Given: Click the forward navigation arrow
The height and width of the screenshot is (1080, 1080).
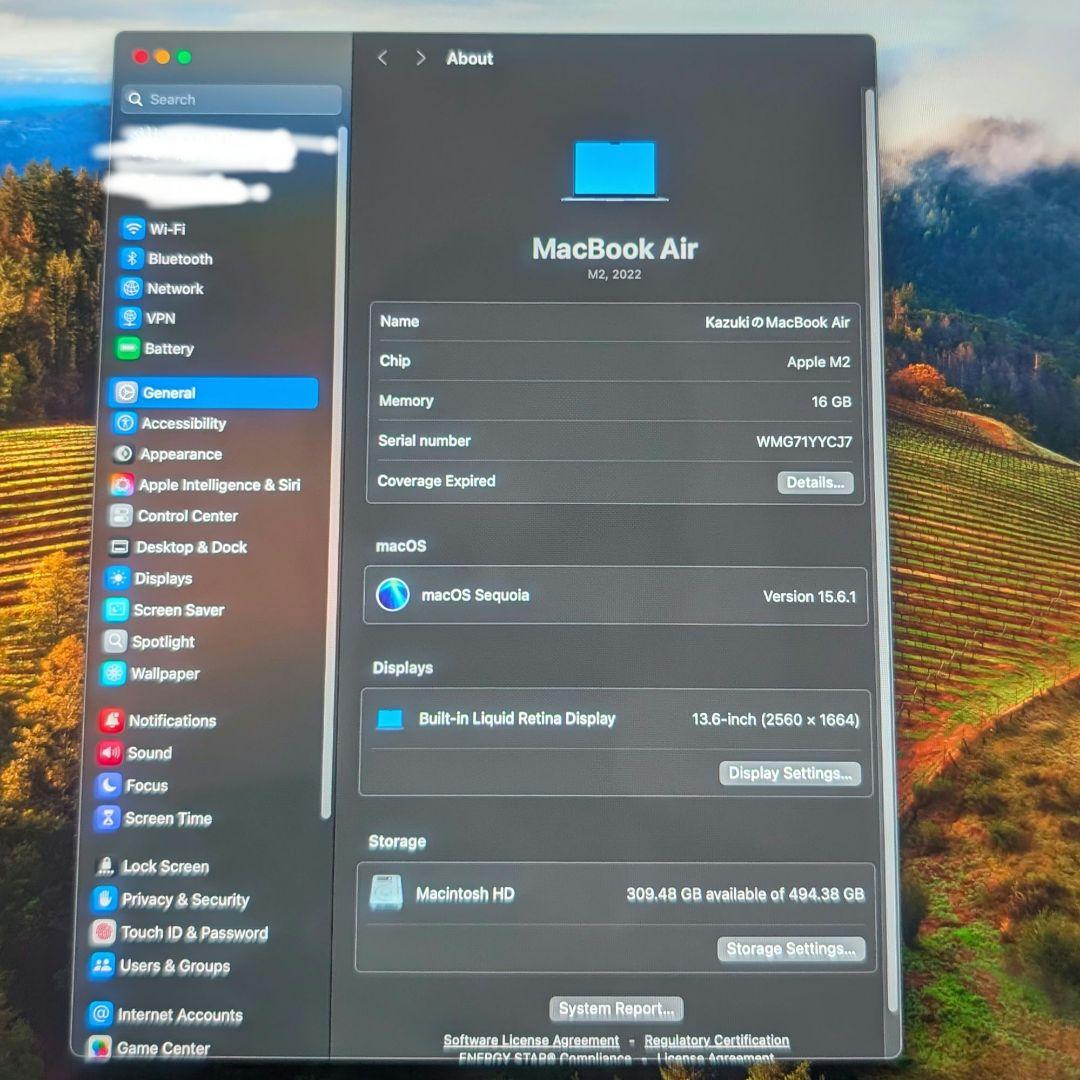Looking at the screenshot, I should [420, 58].
